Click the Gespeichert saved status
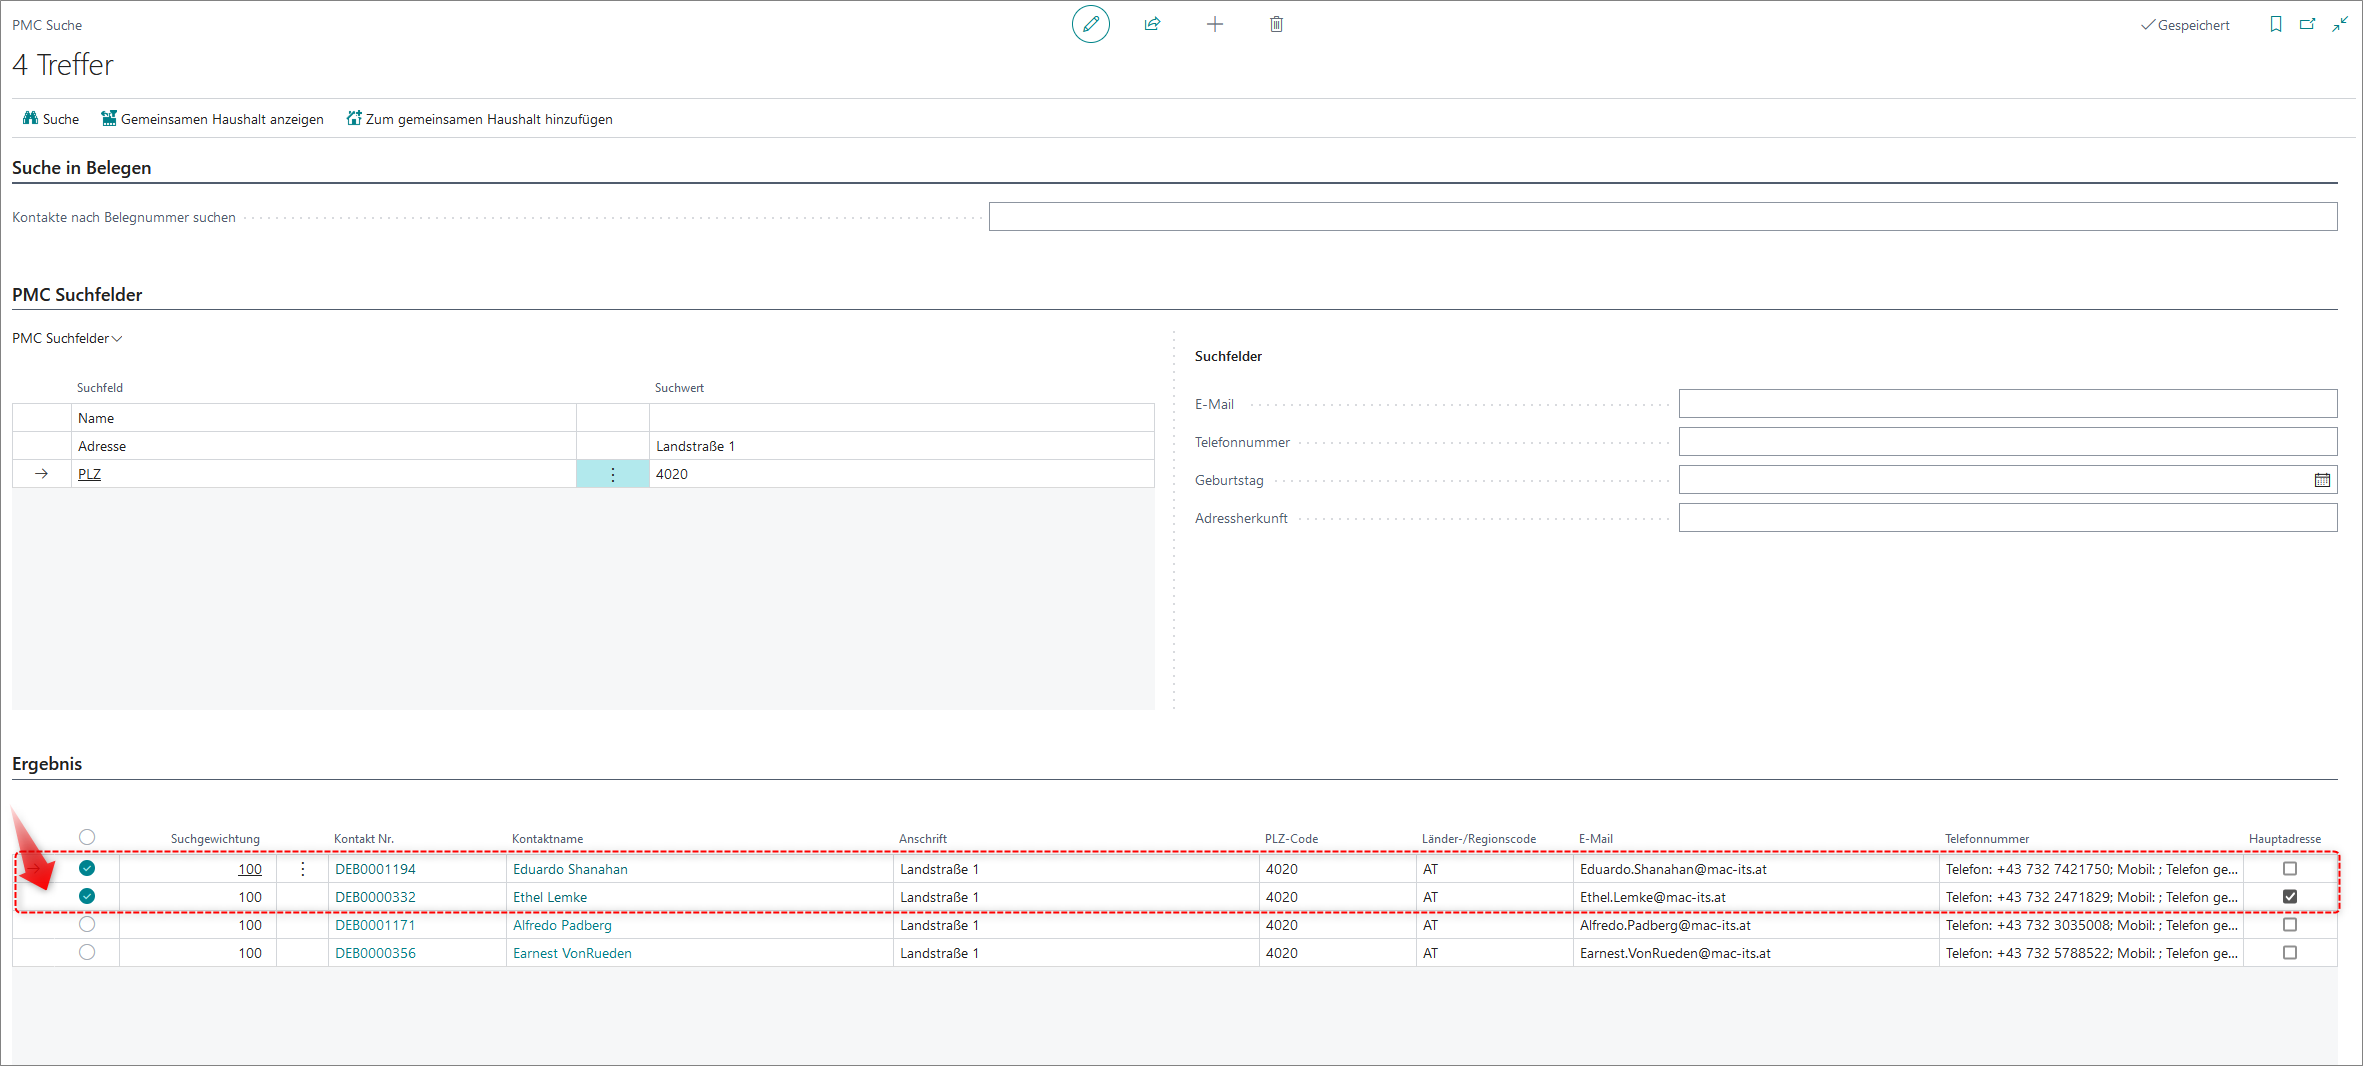 (x=2185, y=25)
